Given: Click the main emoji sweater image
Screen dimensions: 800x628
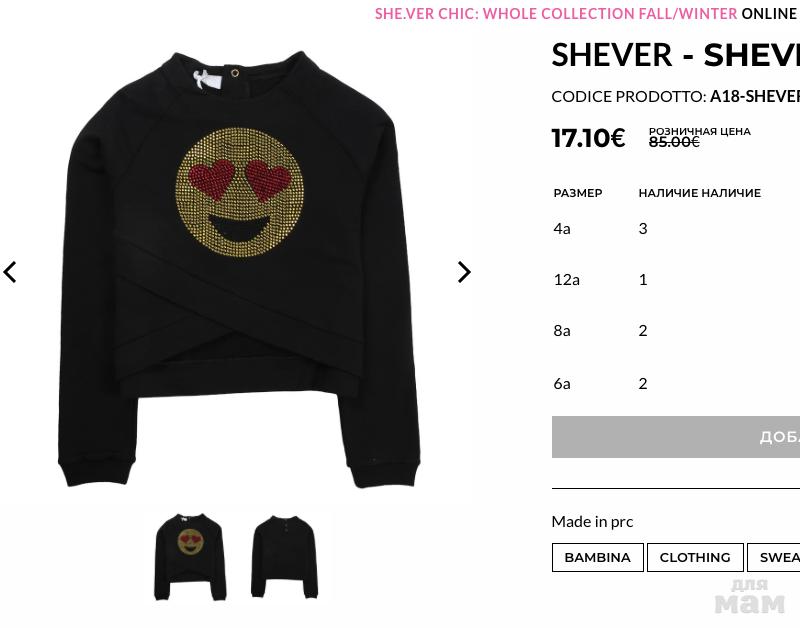Looking at the screenshot, I should click(240, 269).
